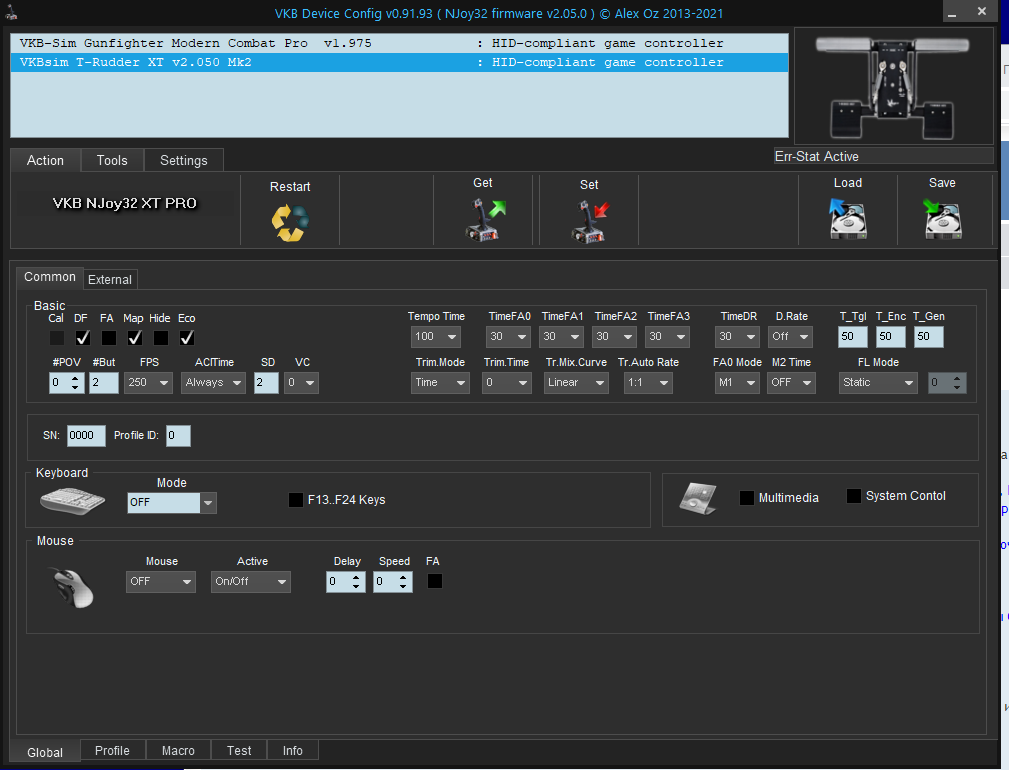The height and width of the screenshot is (770, 1009).
Task: Select the Common tab
Action: coord(50,277)
